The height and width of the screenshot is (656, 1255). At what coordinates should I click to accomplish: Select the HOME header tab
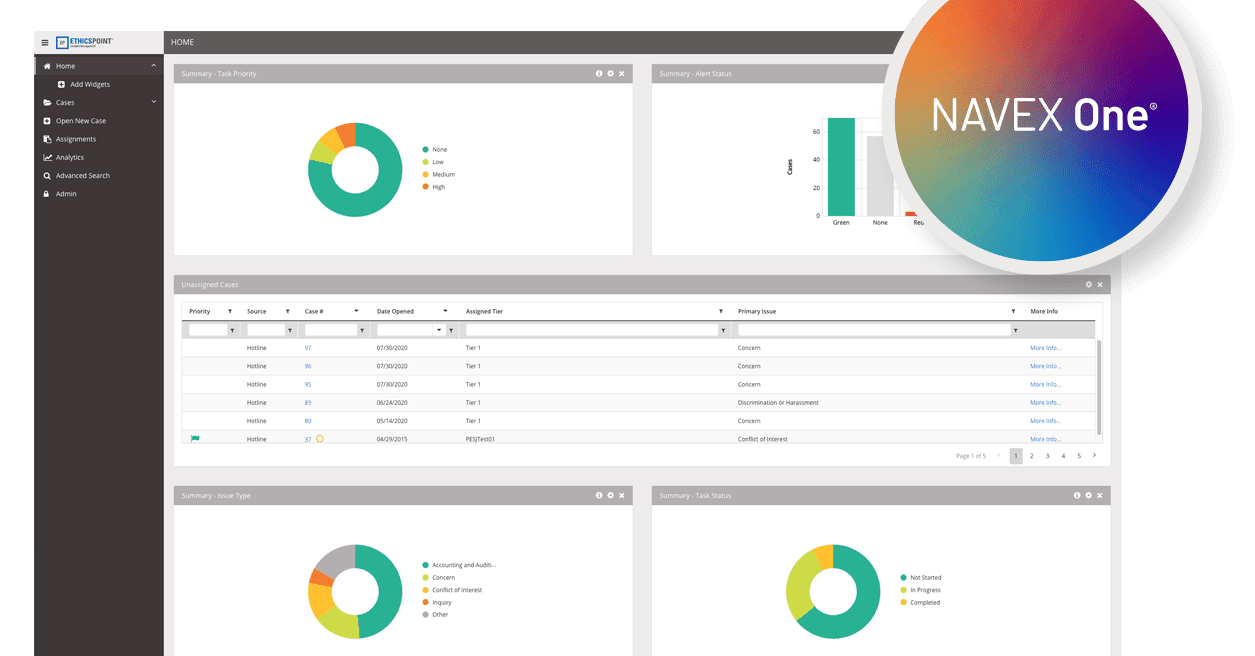tap(182, 42)
